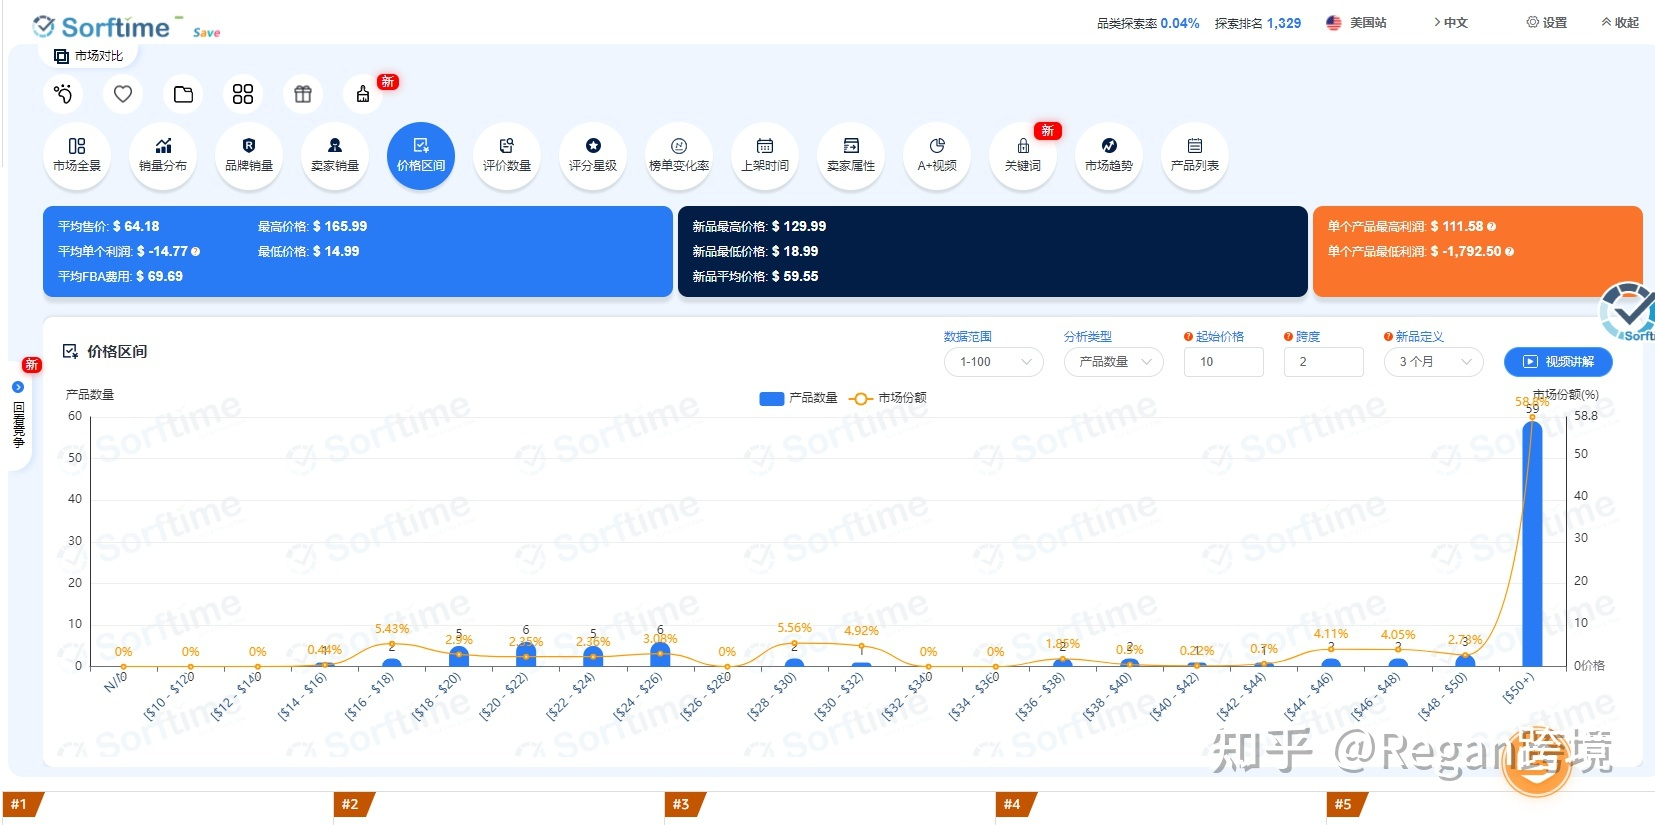Image resolution: width=1655 pixels, height=825 pixels.
Task: Click the four-squares grid icon
Action: [x=243, y=94]
